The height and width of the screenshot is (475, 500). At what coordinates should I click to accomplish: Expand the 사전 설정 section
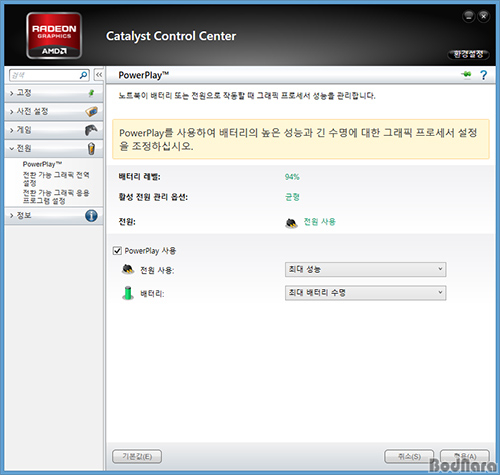coord(53,111)
